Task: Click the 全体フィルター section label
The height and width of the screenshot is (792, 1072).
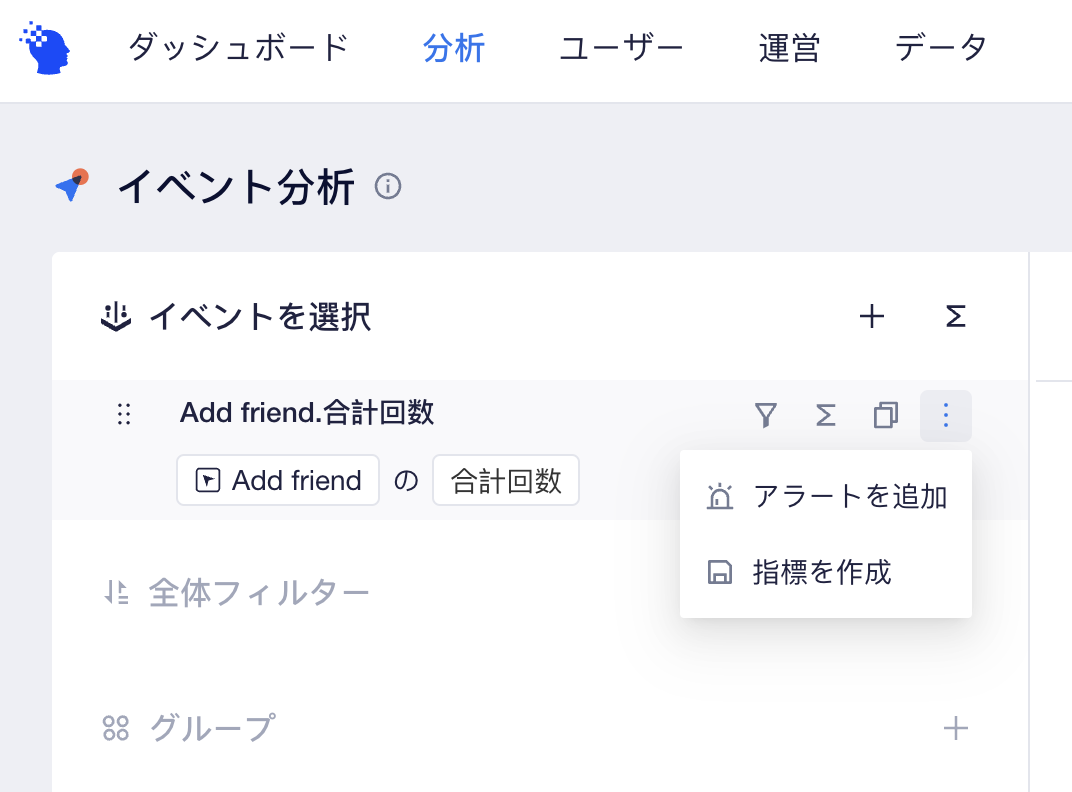Action: [259, 593]
